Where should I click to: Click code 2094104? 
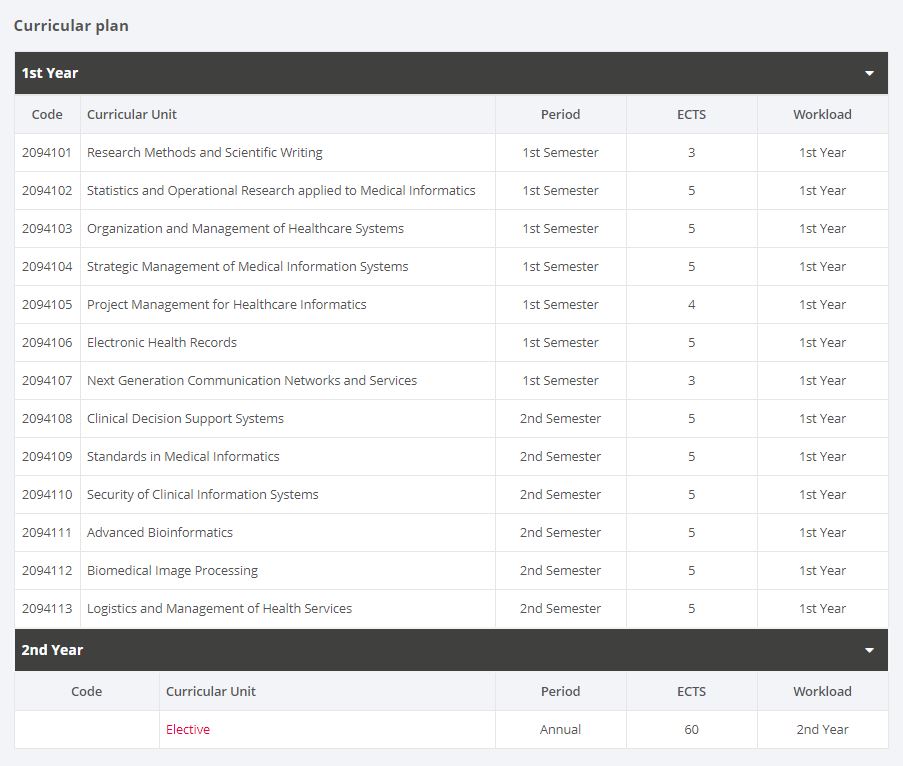(x=47, y=267)
